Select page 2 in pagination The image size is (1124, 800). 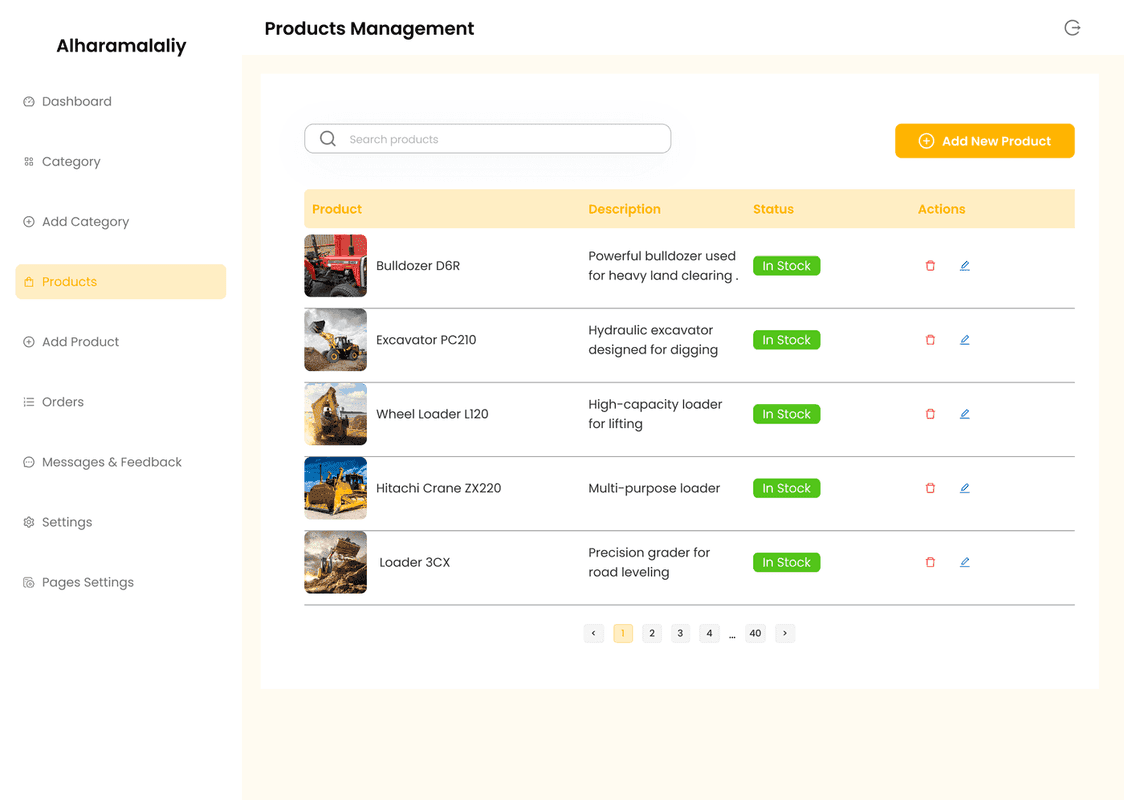[x=652, y=633]
